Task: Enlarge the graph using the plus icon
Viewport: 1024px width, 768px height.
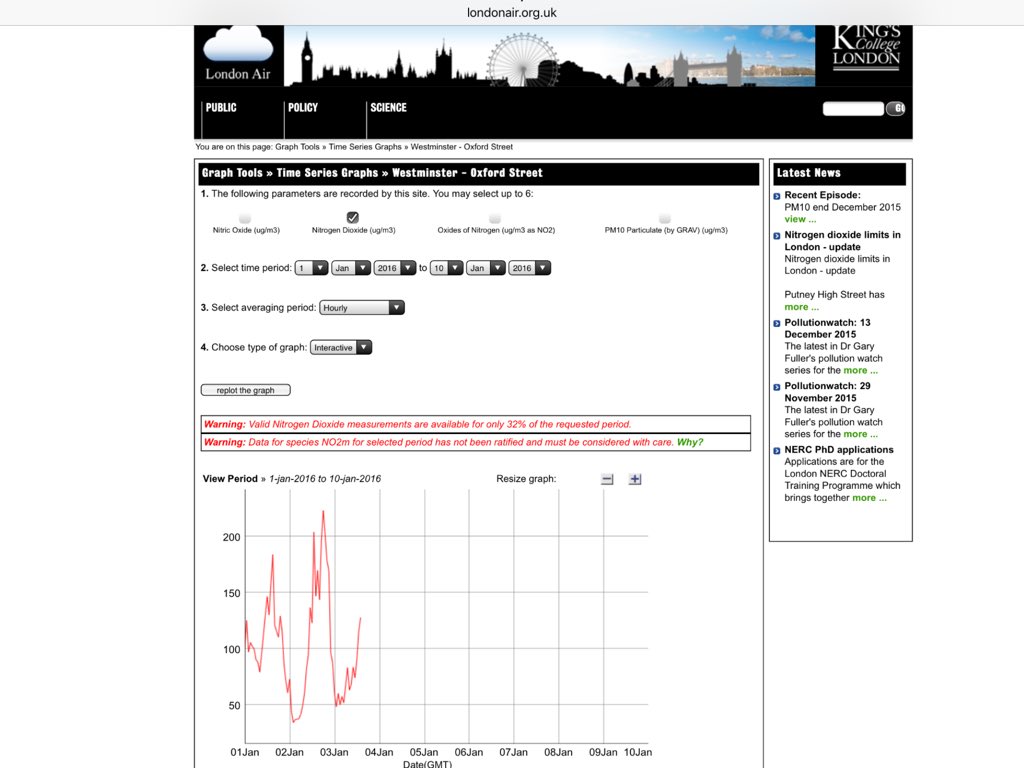Action: click(634, 479)
